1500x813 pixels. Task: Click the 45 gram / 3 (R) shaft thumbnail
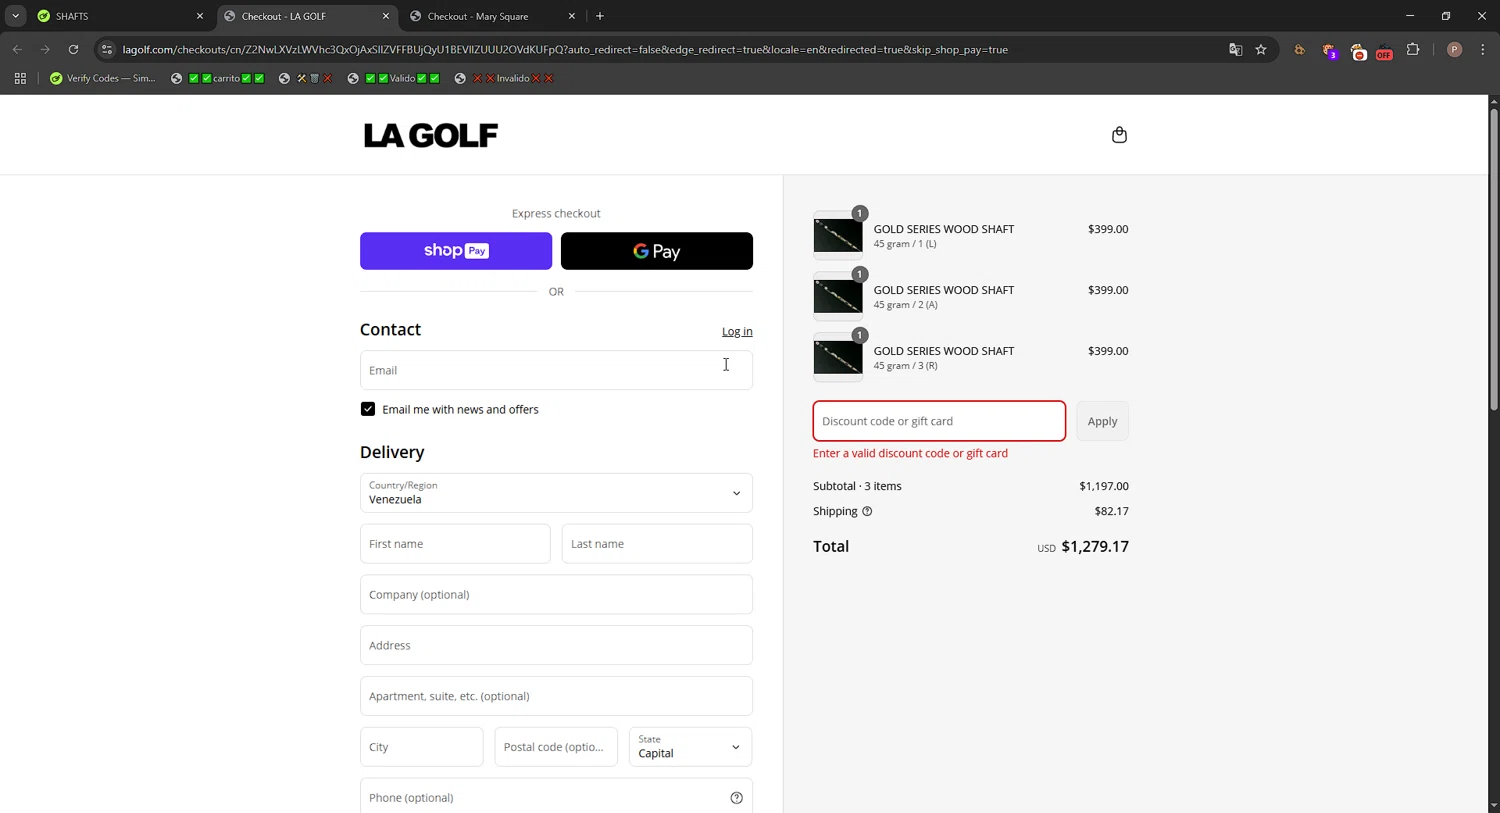838,358
